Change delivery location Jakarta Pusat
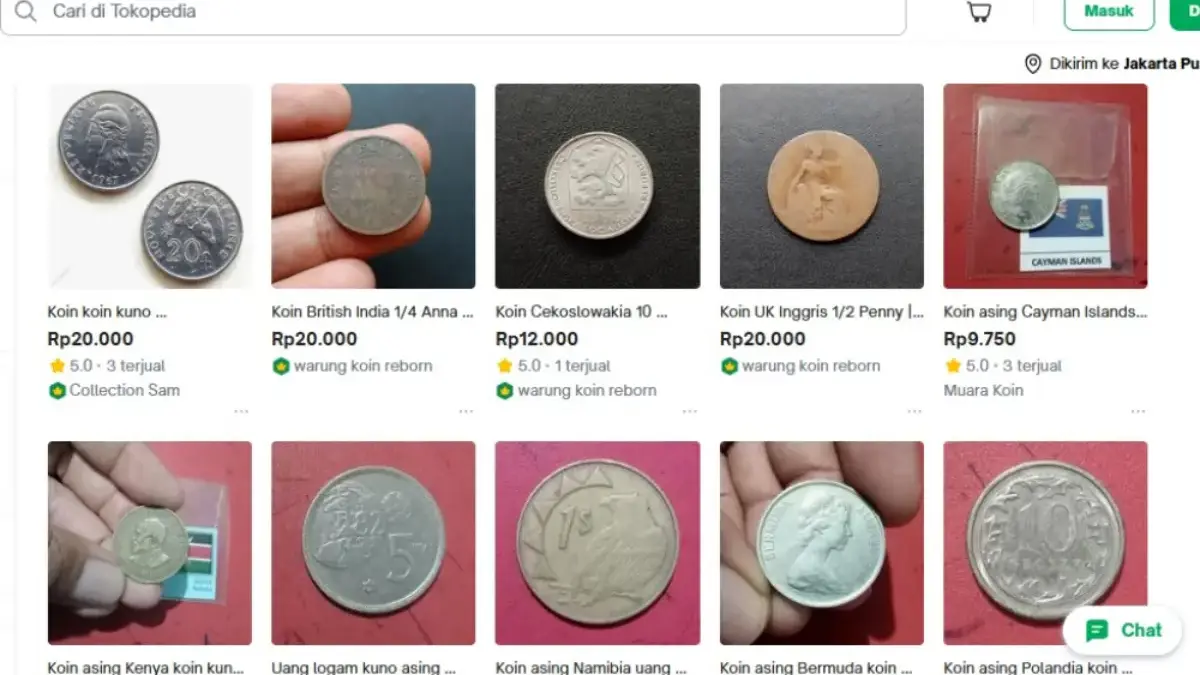This screenshot has width=1200, height=675. [x=1160, y=64]
